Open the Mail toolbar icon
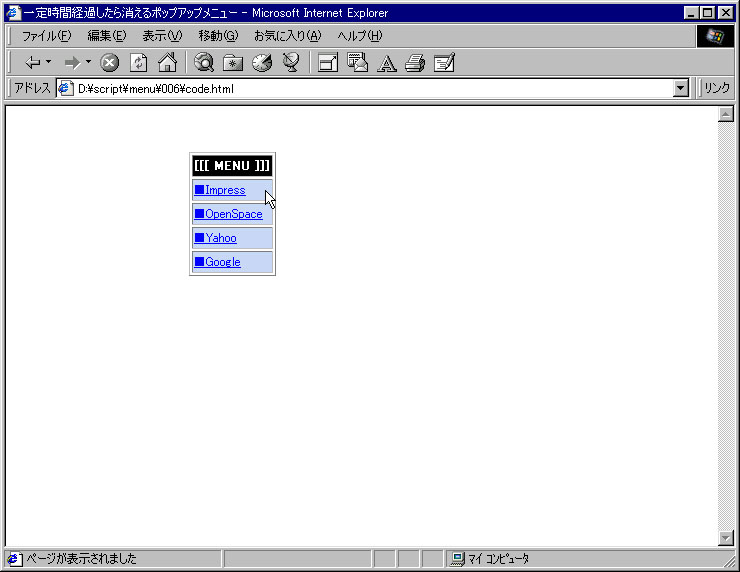 pyautogui.click(x=357, y=62)
